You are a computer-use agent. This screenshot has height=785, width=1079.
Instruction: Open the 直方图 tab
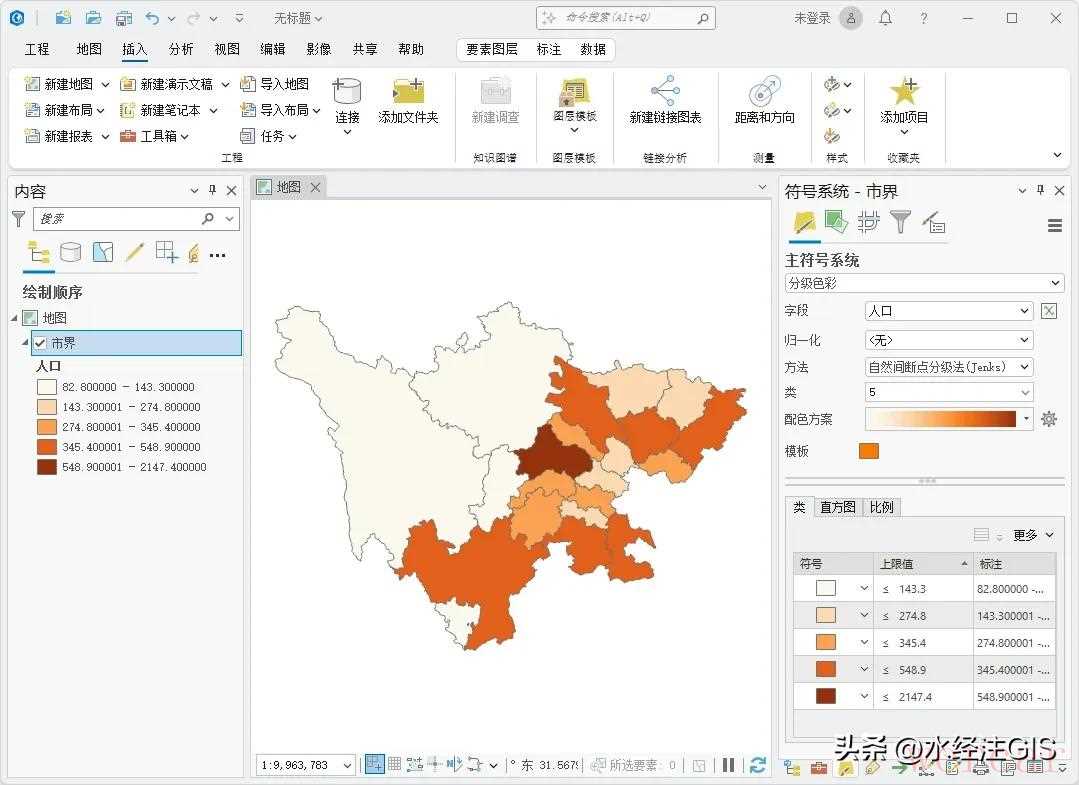836,507
